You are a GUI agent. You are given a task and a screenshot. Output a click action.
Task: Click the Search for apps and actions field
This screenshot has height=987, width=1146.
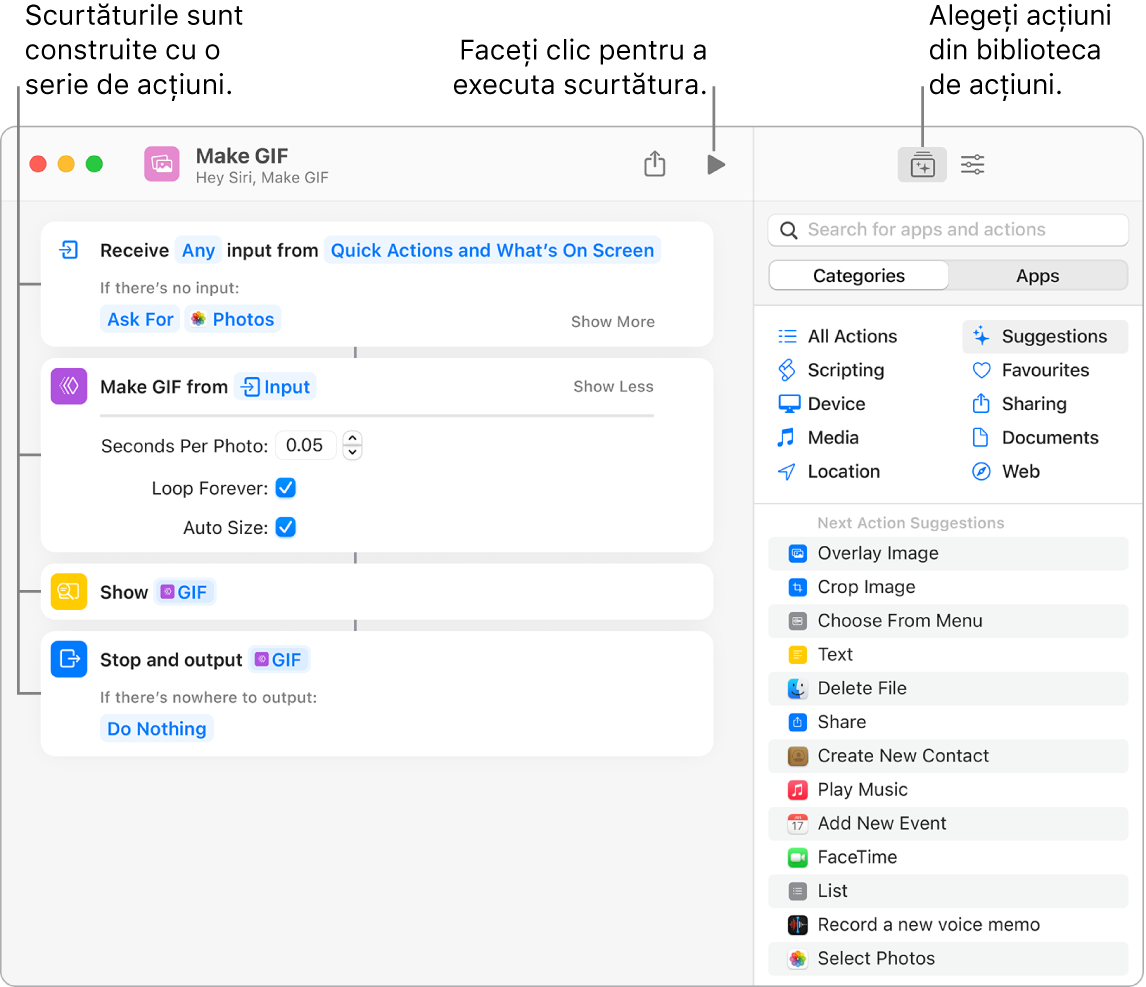(948, 230)
